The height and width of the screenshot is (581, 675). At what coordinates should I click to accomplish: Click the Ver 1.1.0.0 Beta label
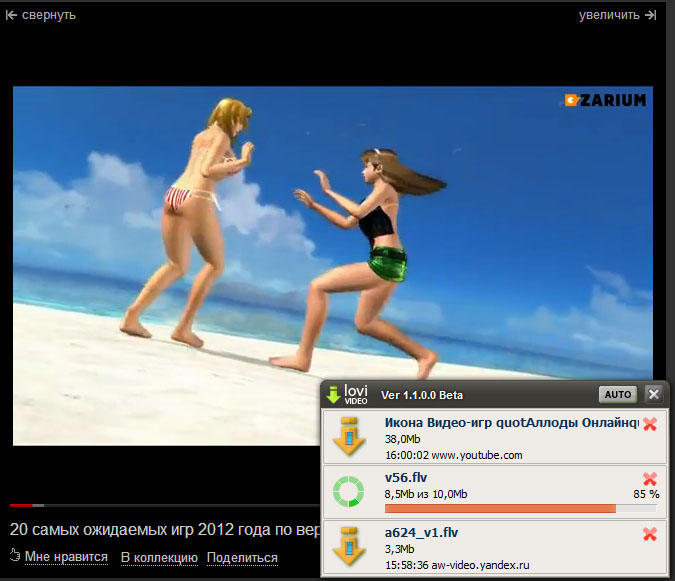[x=422, y=395]
